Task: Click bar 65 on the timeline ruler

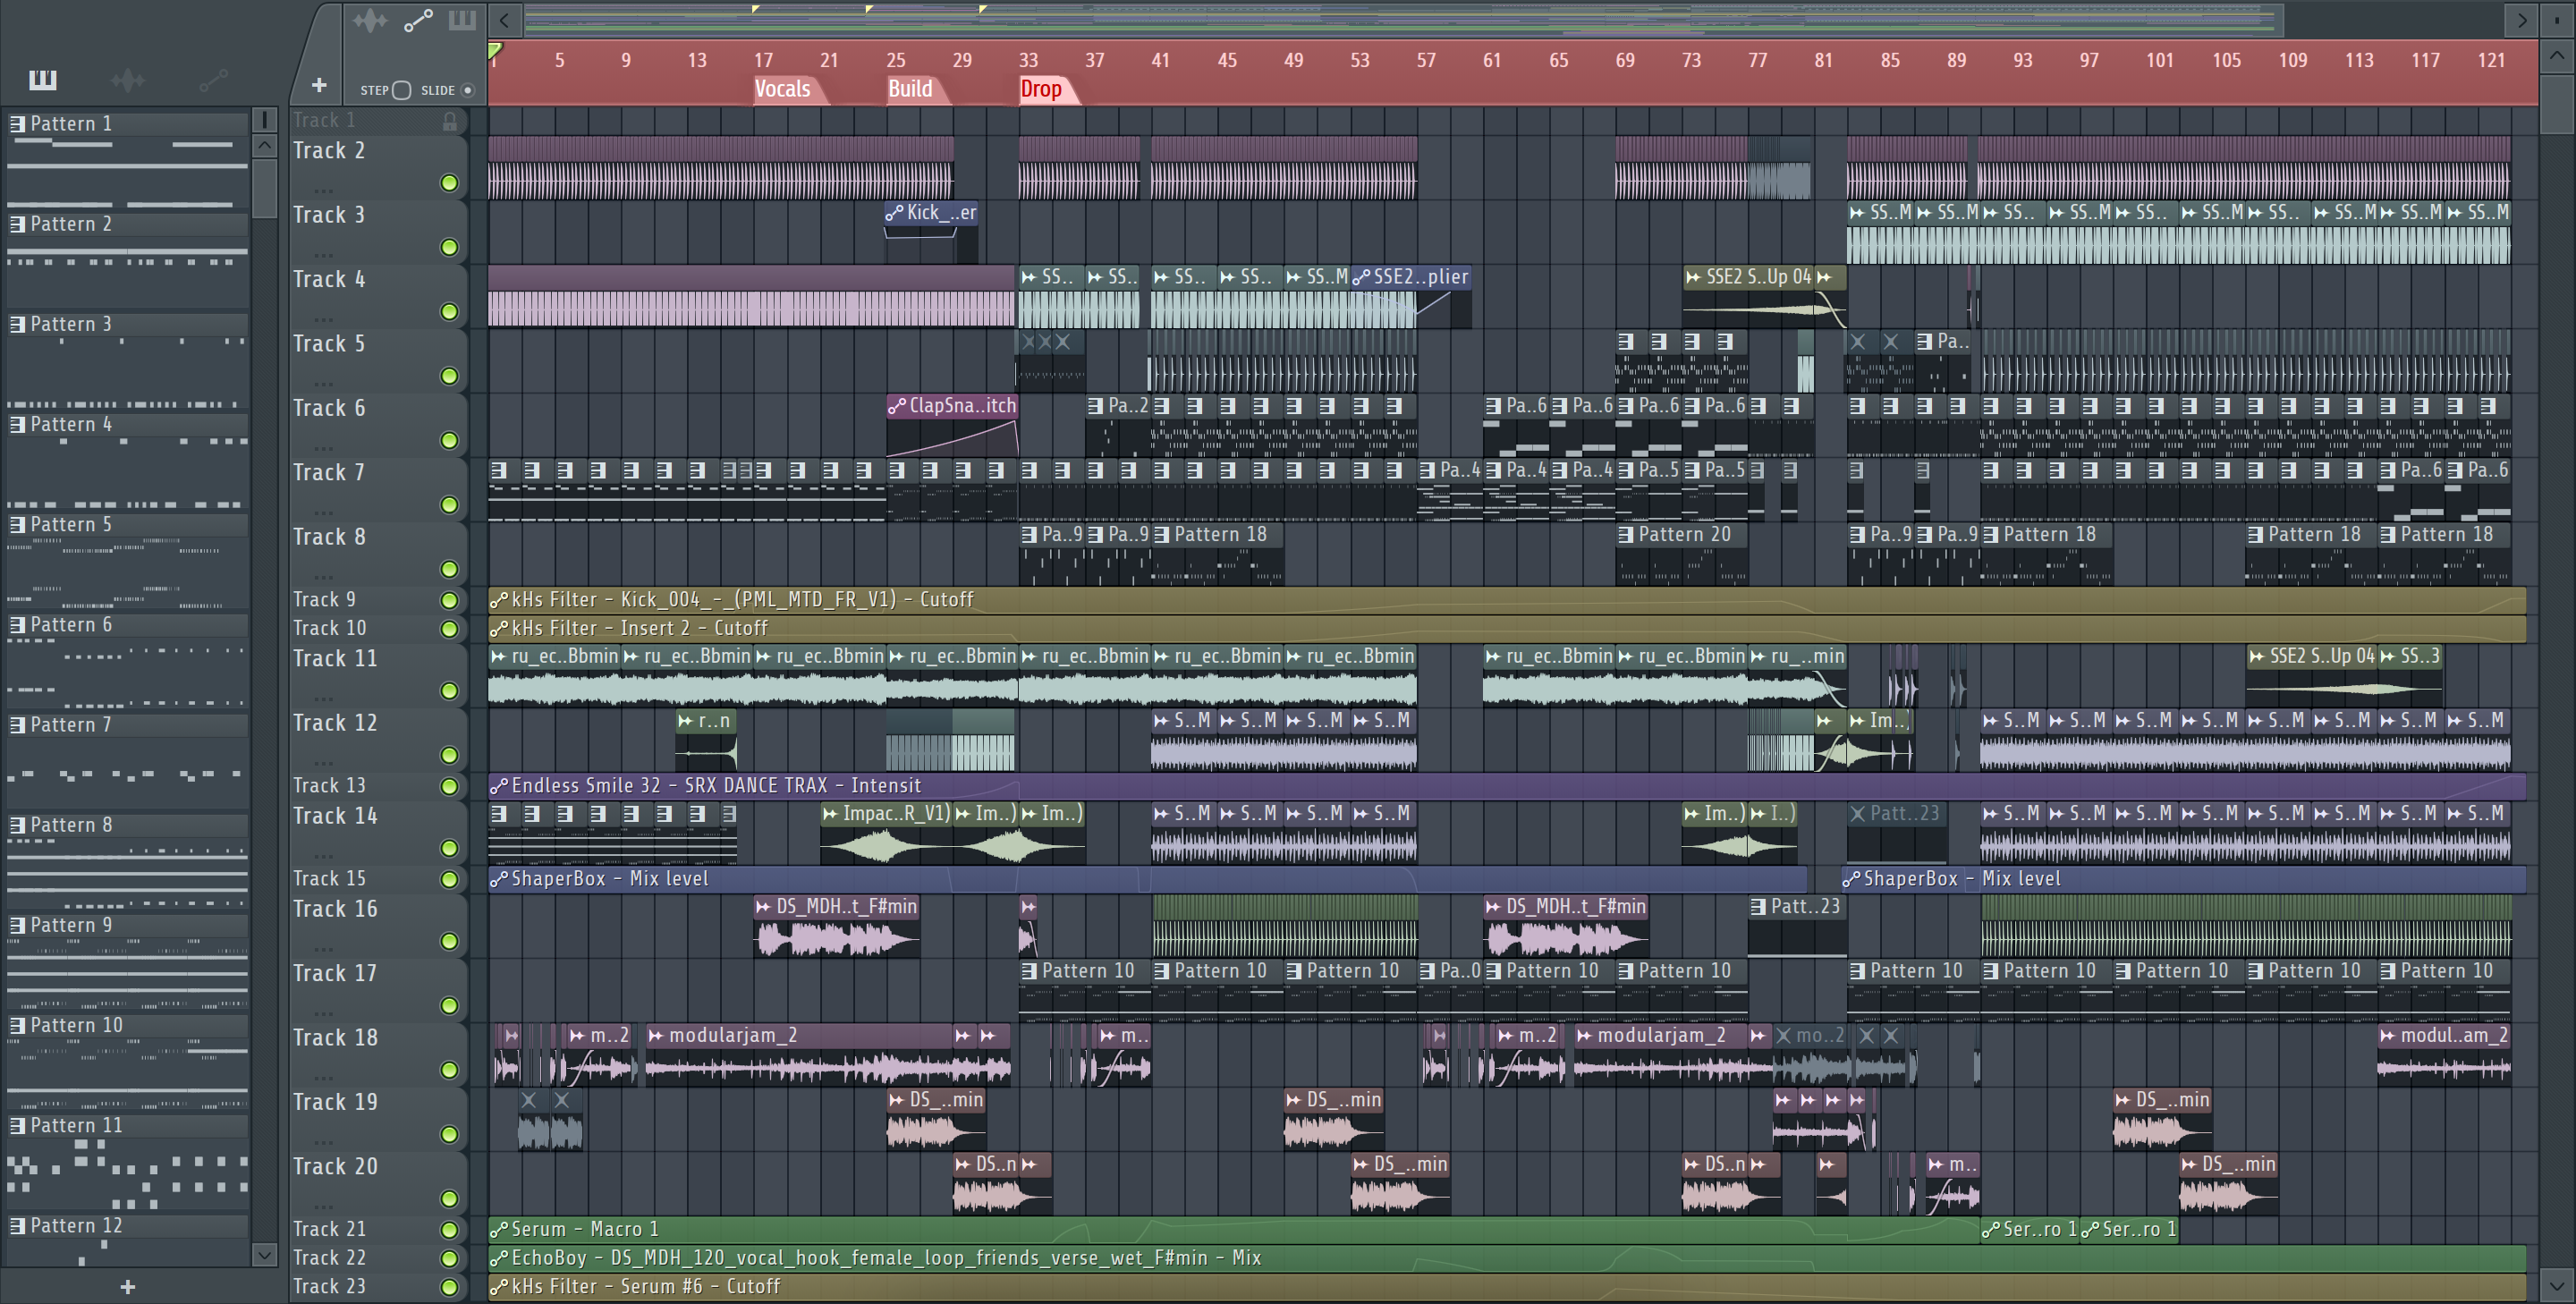Action: tap(1558, 60)
